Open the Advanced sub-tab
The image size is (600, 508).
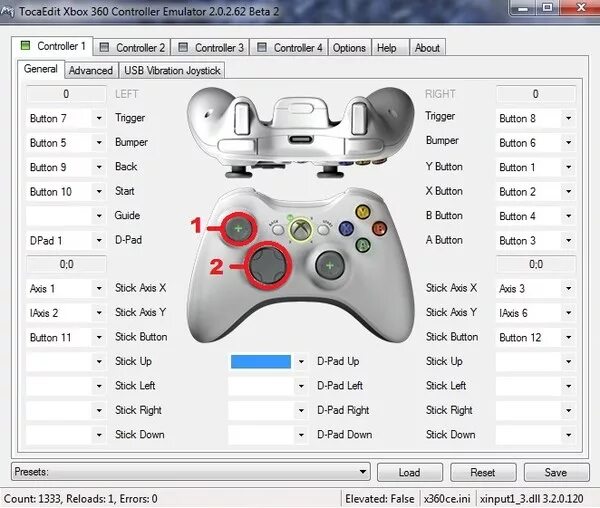tap(91, 70)
